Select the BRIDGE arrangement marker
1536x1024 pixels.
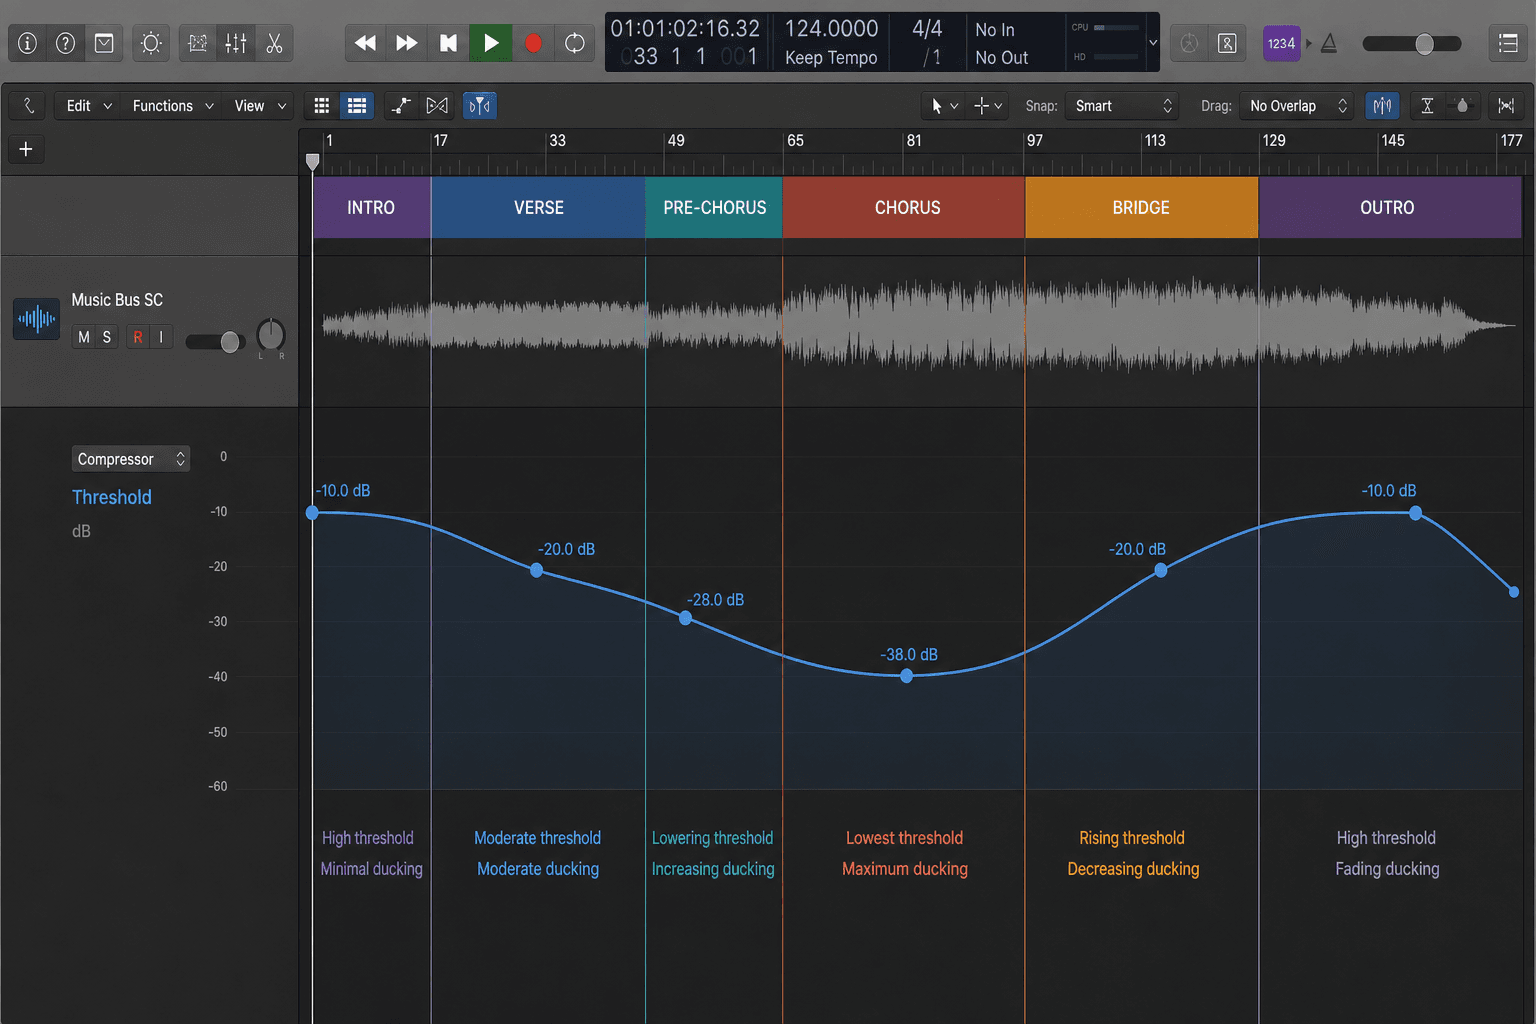pyautogui.click(x=1141, y=208)
